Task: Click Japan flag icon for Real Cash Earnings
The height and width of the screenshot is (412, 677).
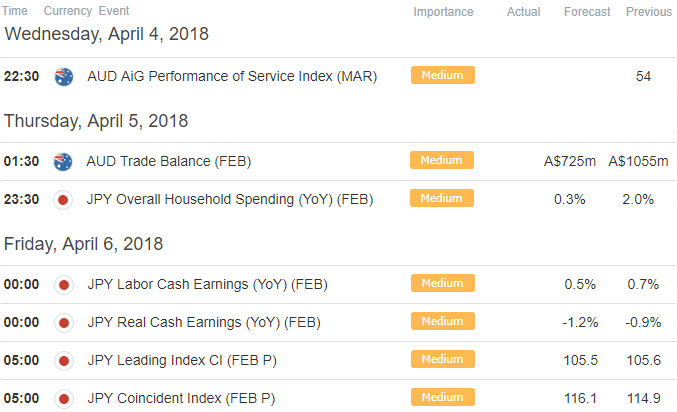Action: click(64, 323)
